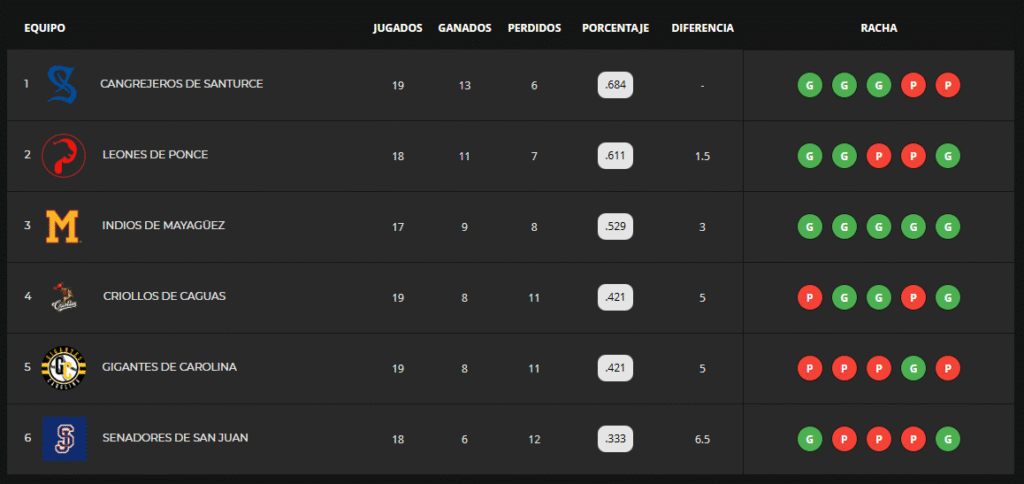Click Santurce's first green G streak badge

click(809, 86)
